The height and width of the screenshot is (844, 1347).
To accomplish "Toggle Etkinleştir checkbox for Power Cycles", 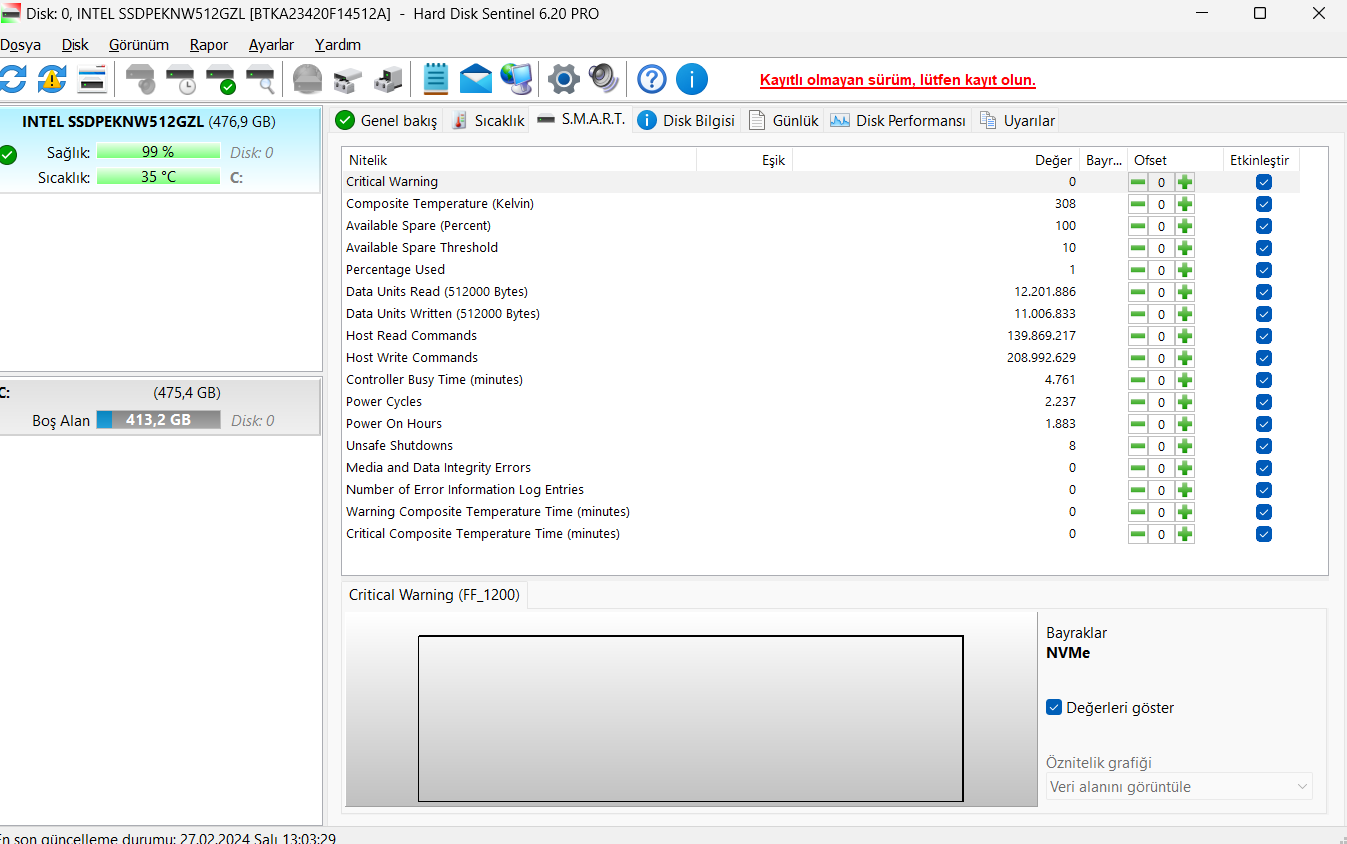I will pos(1264,402).
